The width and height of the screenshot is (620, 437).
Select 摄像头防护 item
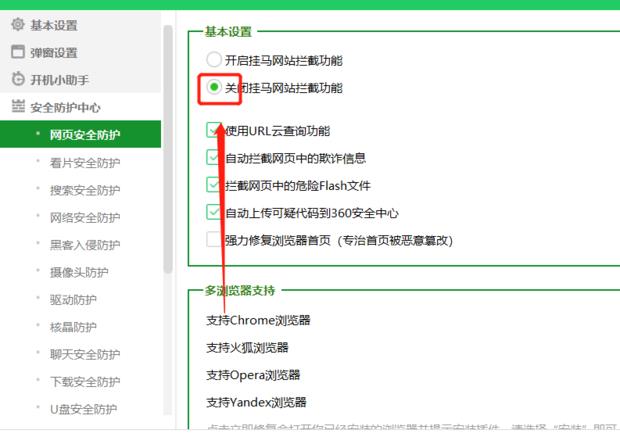click(79, 272)
